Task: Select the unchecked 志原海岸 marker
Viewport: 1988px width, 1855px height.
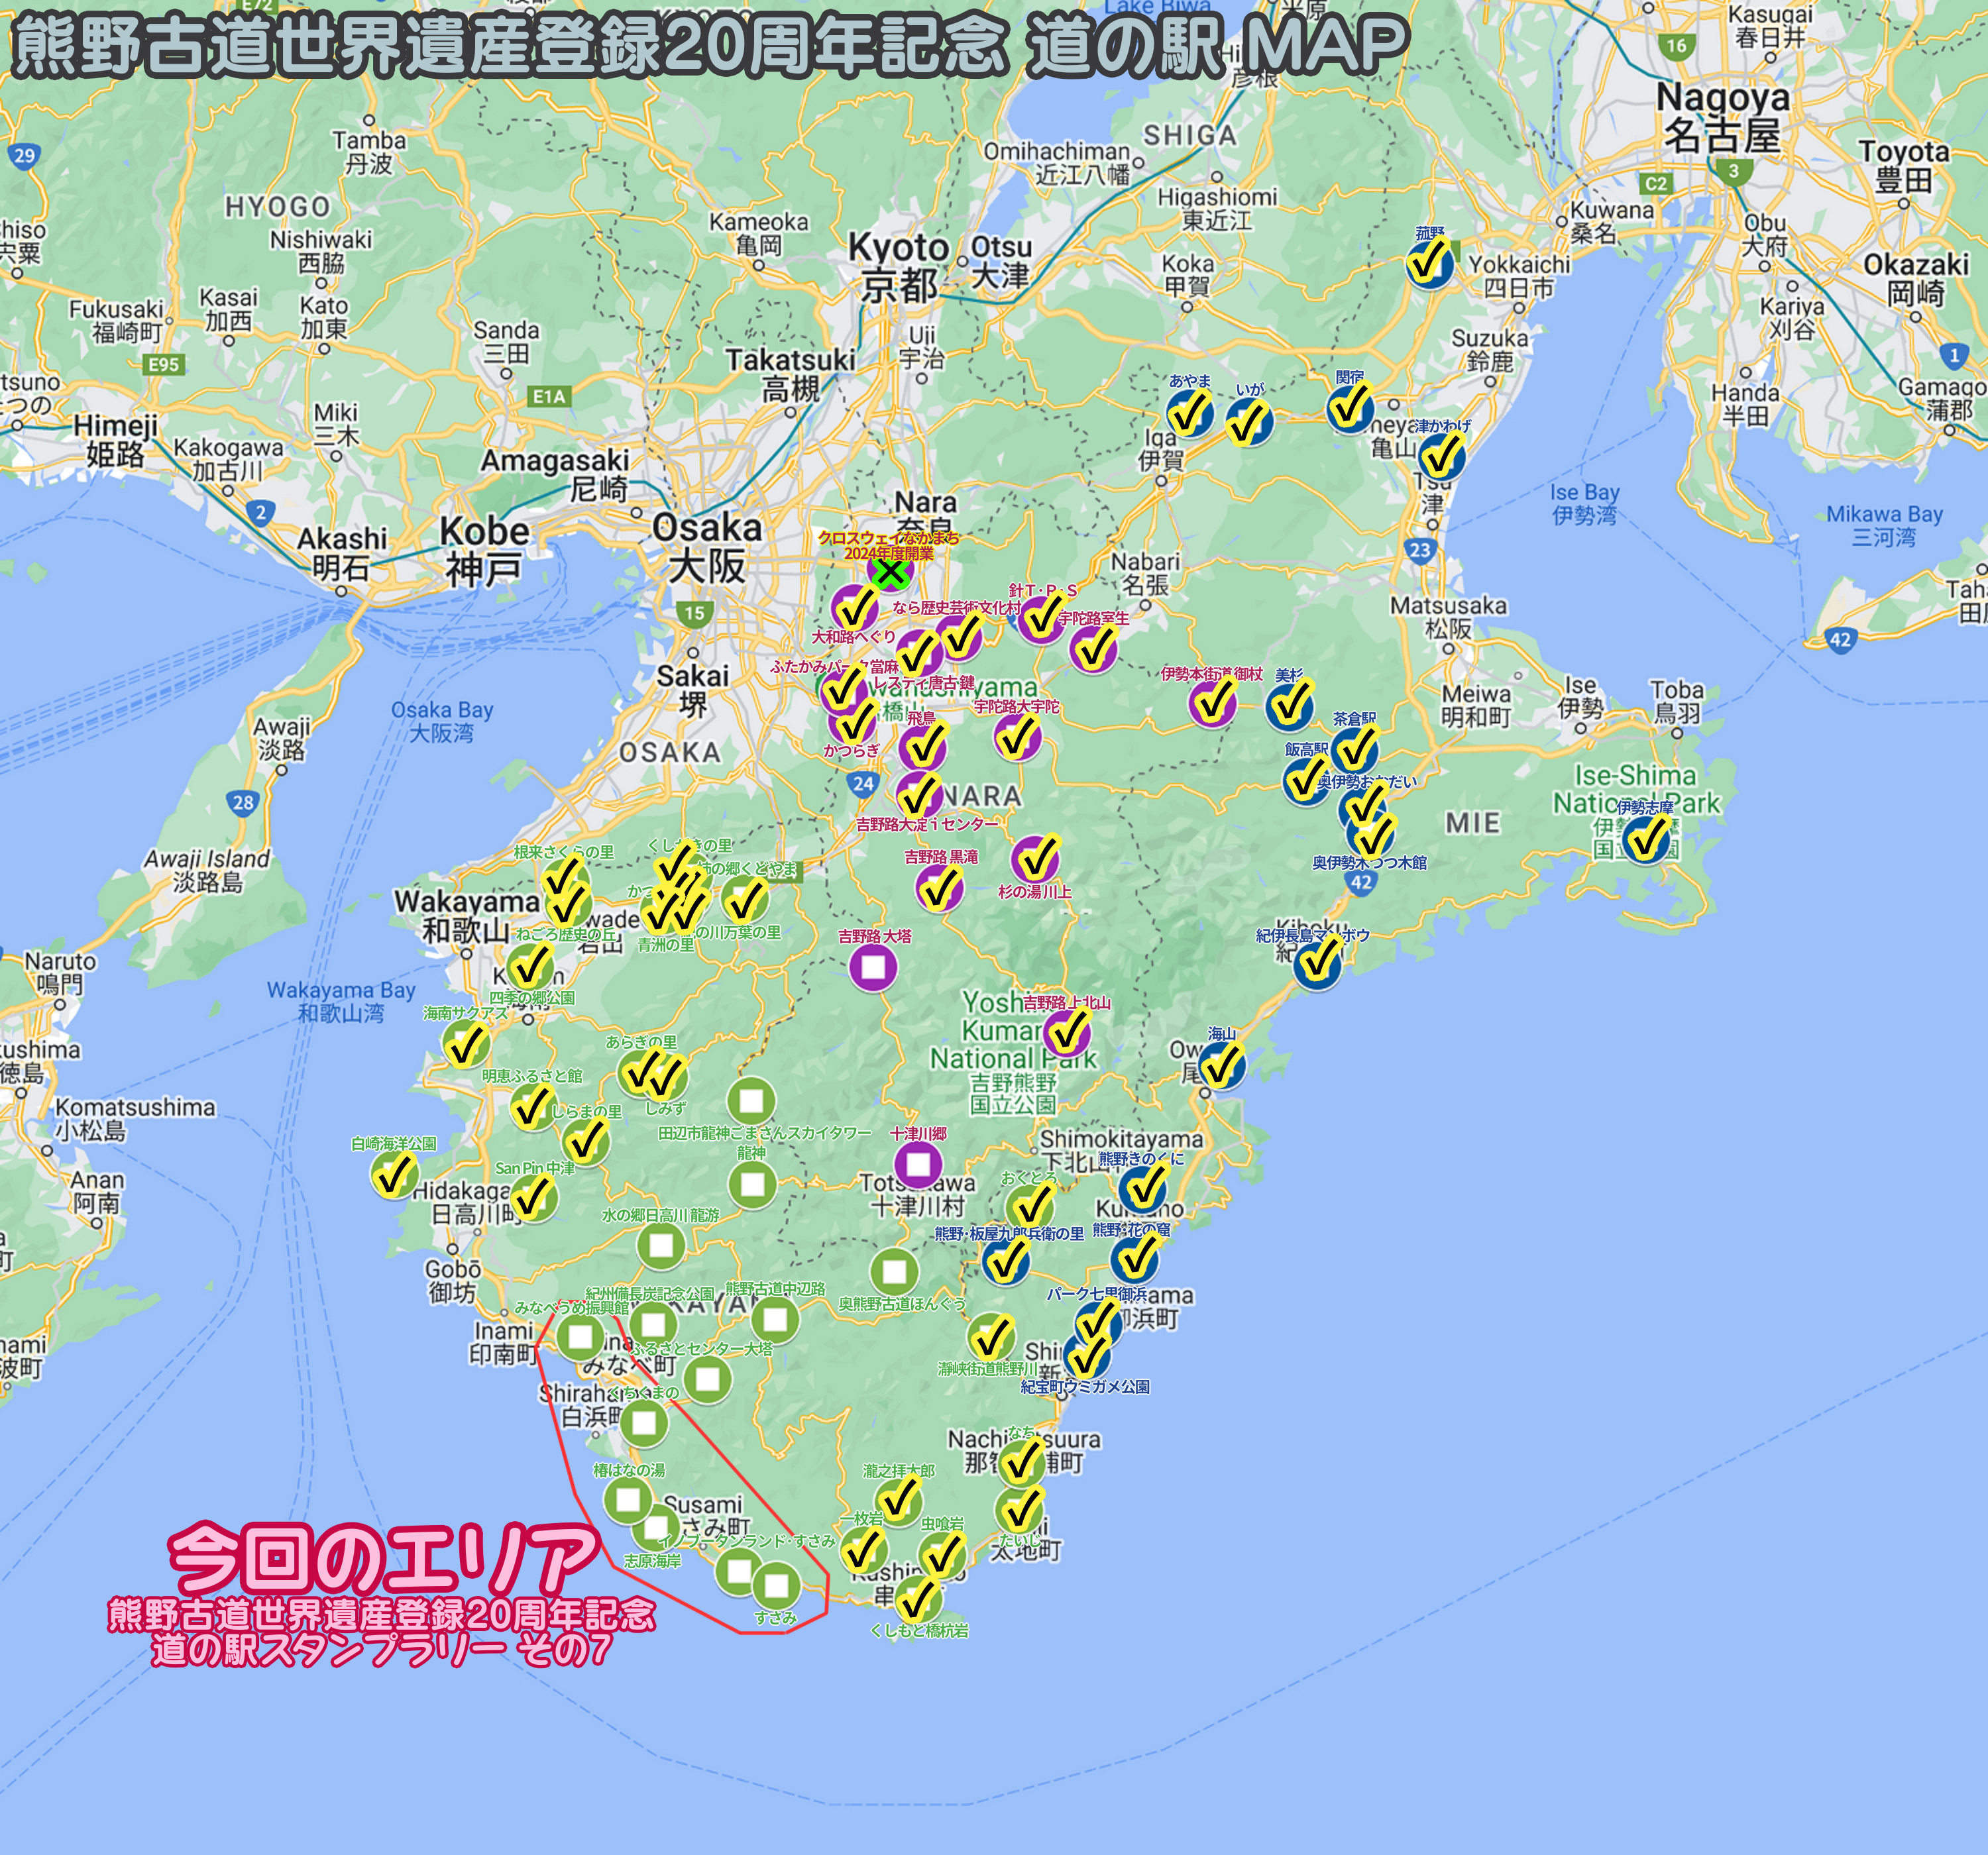Action: coord(655,1528)
